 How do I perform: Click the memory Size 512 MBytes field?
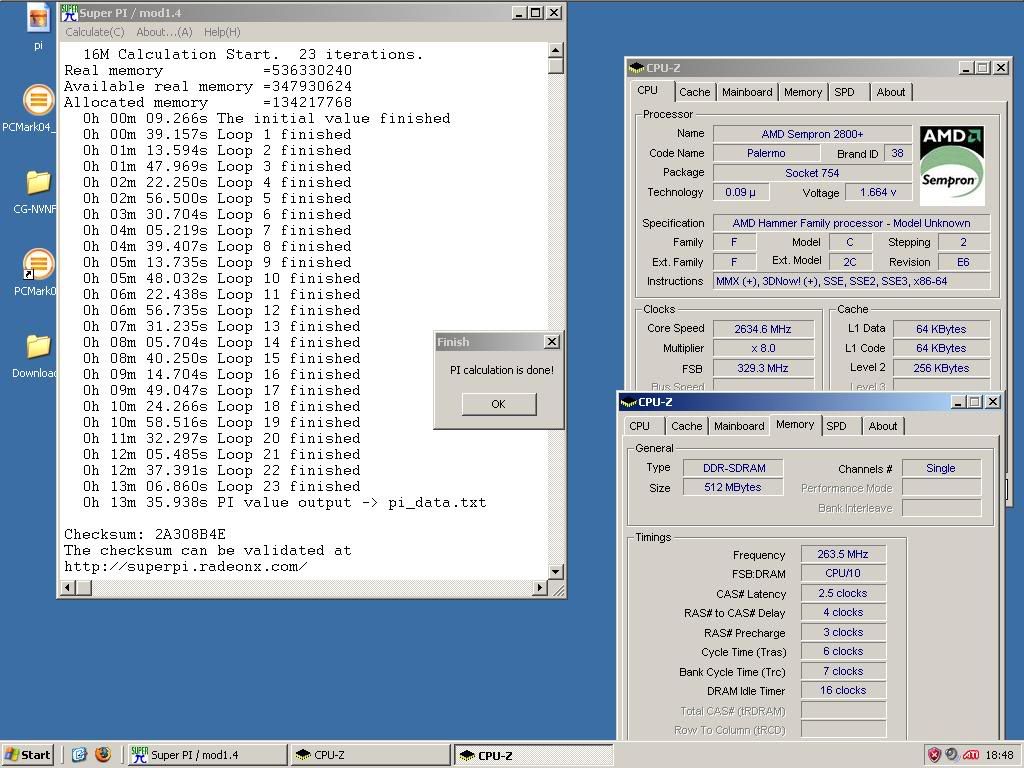tap(733, 487)
